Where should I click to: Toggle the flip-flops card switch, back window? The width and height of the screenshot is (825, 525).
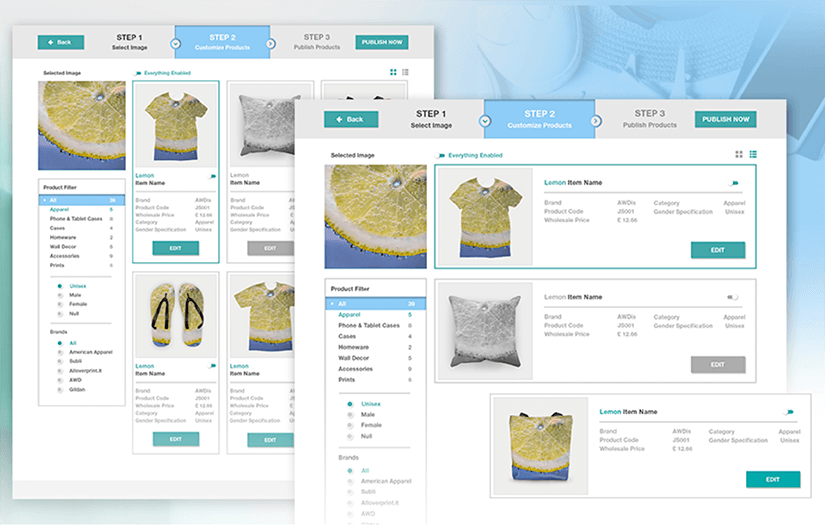click(212, 366)
